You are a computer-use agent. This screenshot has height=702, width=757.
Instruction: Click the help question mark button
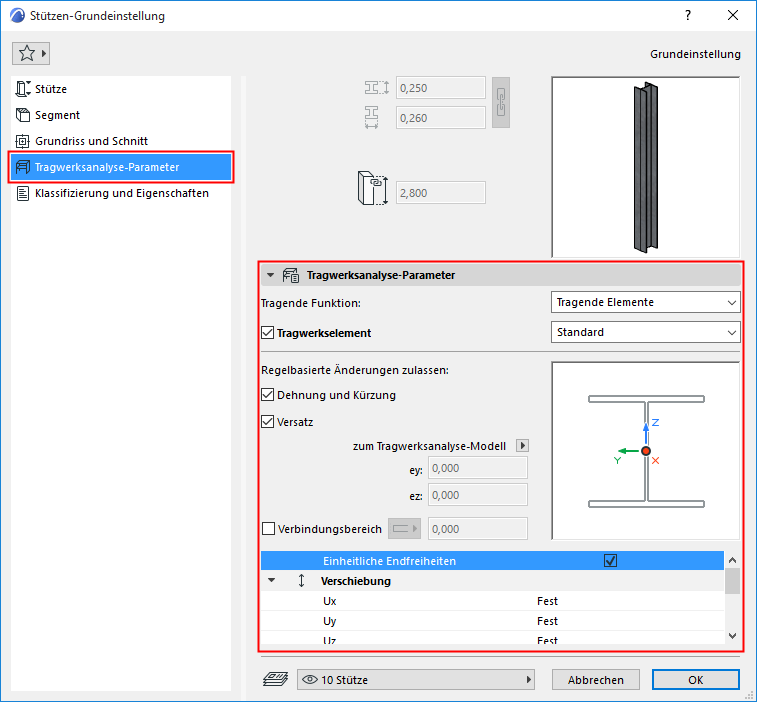(688, 15)
